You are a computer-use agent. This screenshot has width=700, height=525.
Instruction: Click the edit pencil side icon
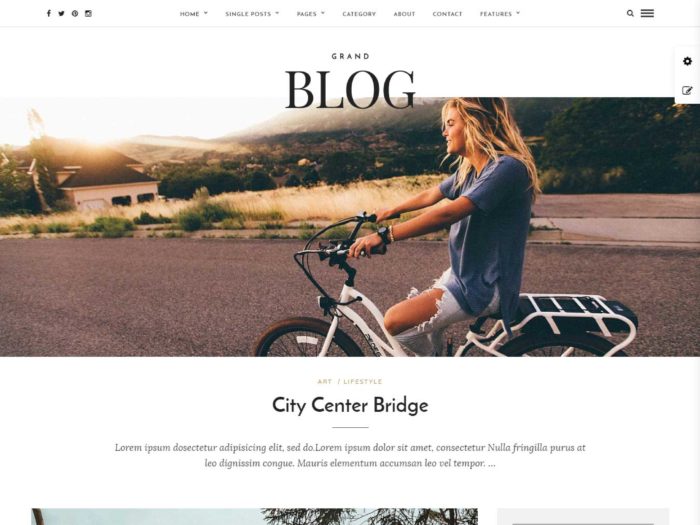tap(688, 91)
